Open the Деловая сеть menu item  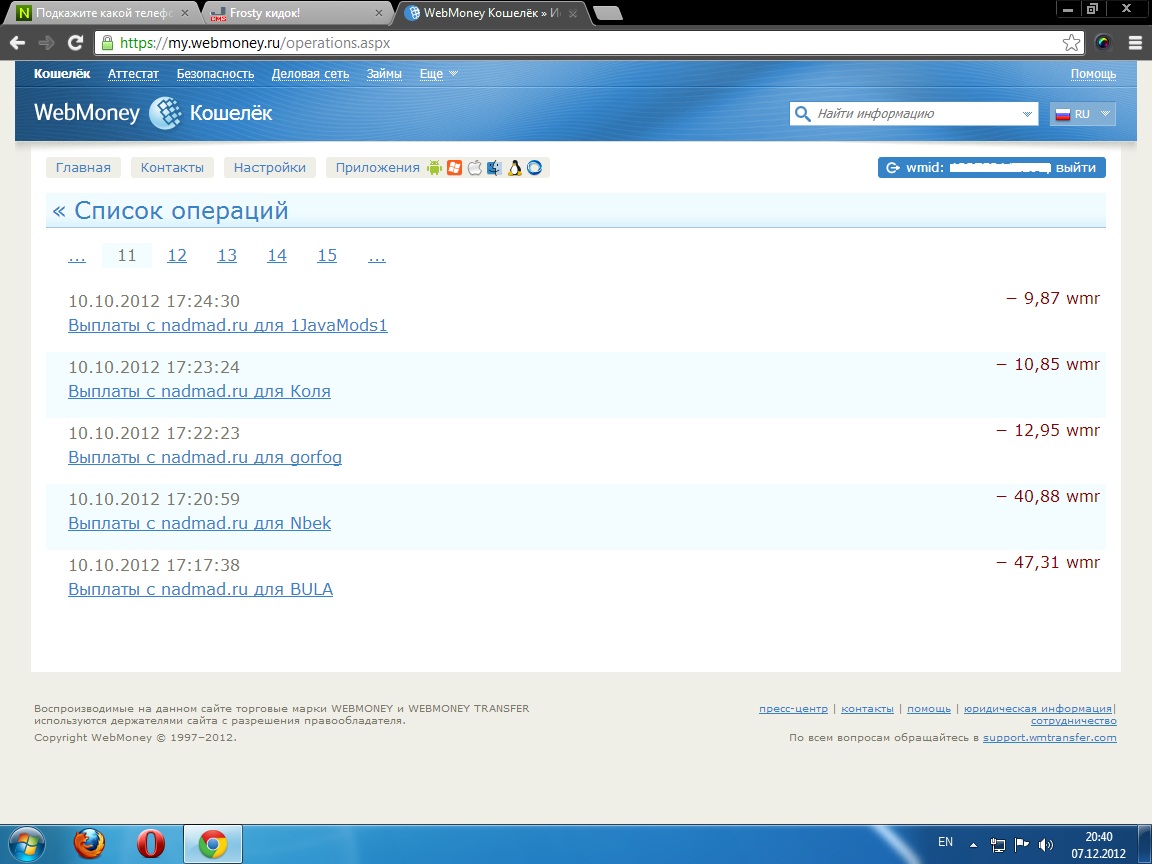310,73
